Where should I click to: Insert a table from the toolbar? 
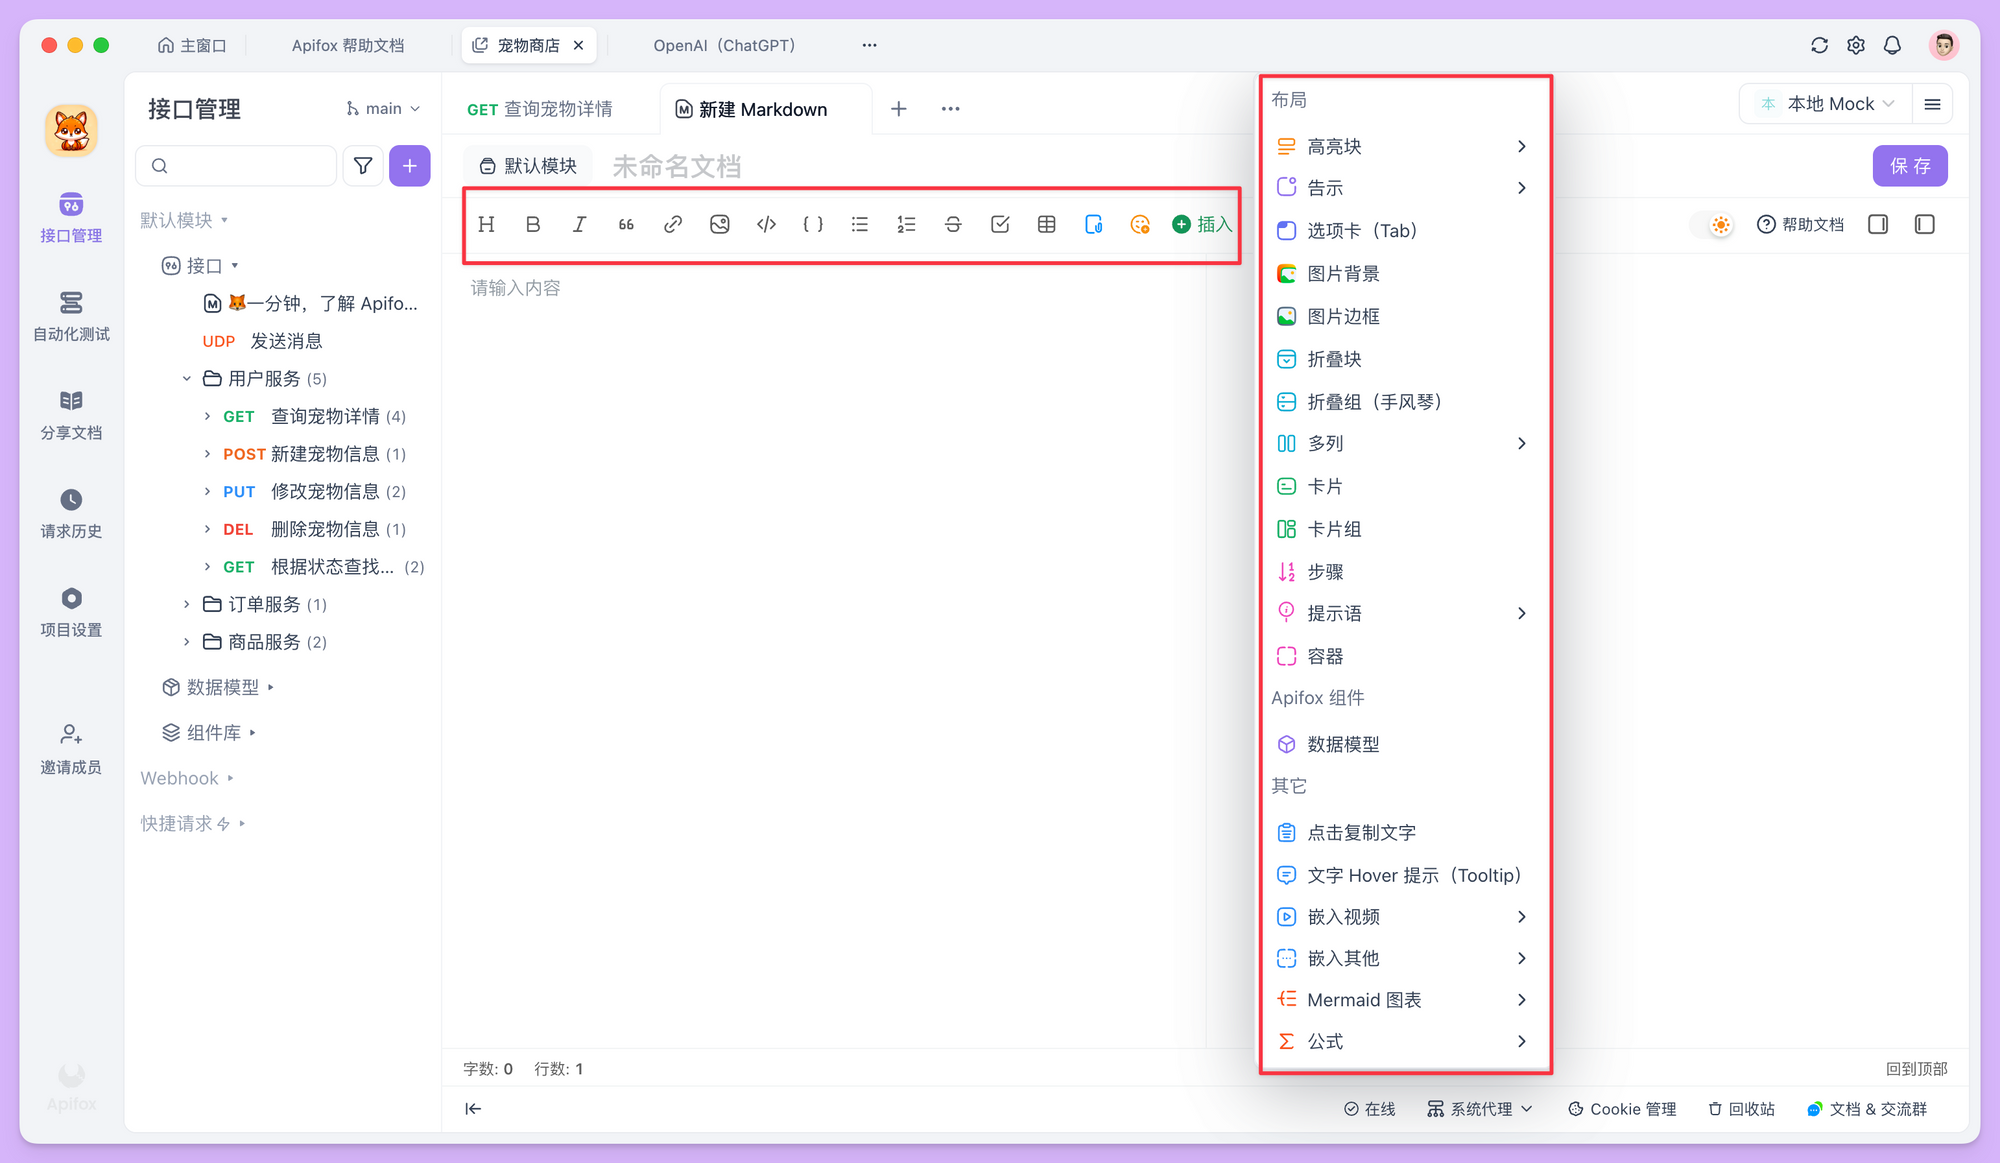click(x=1046, y=224)
